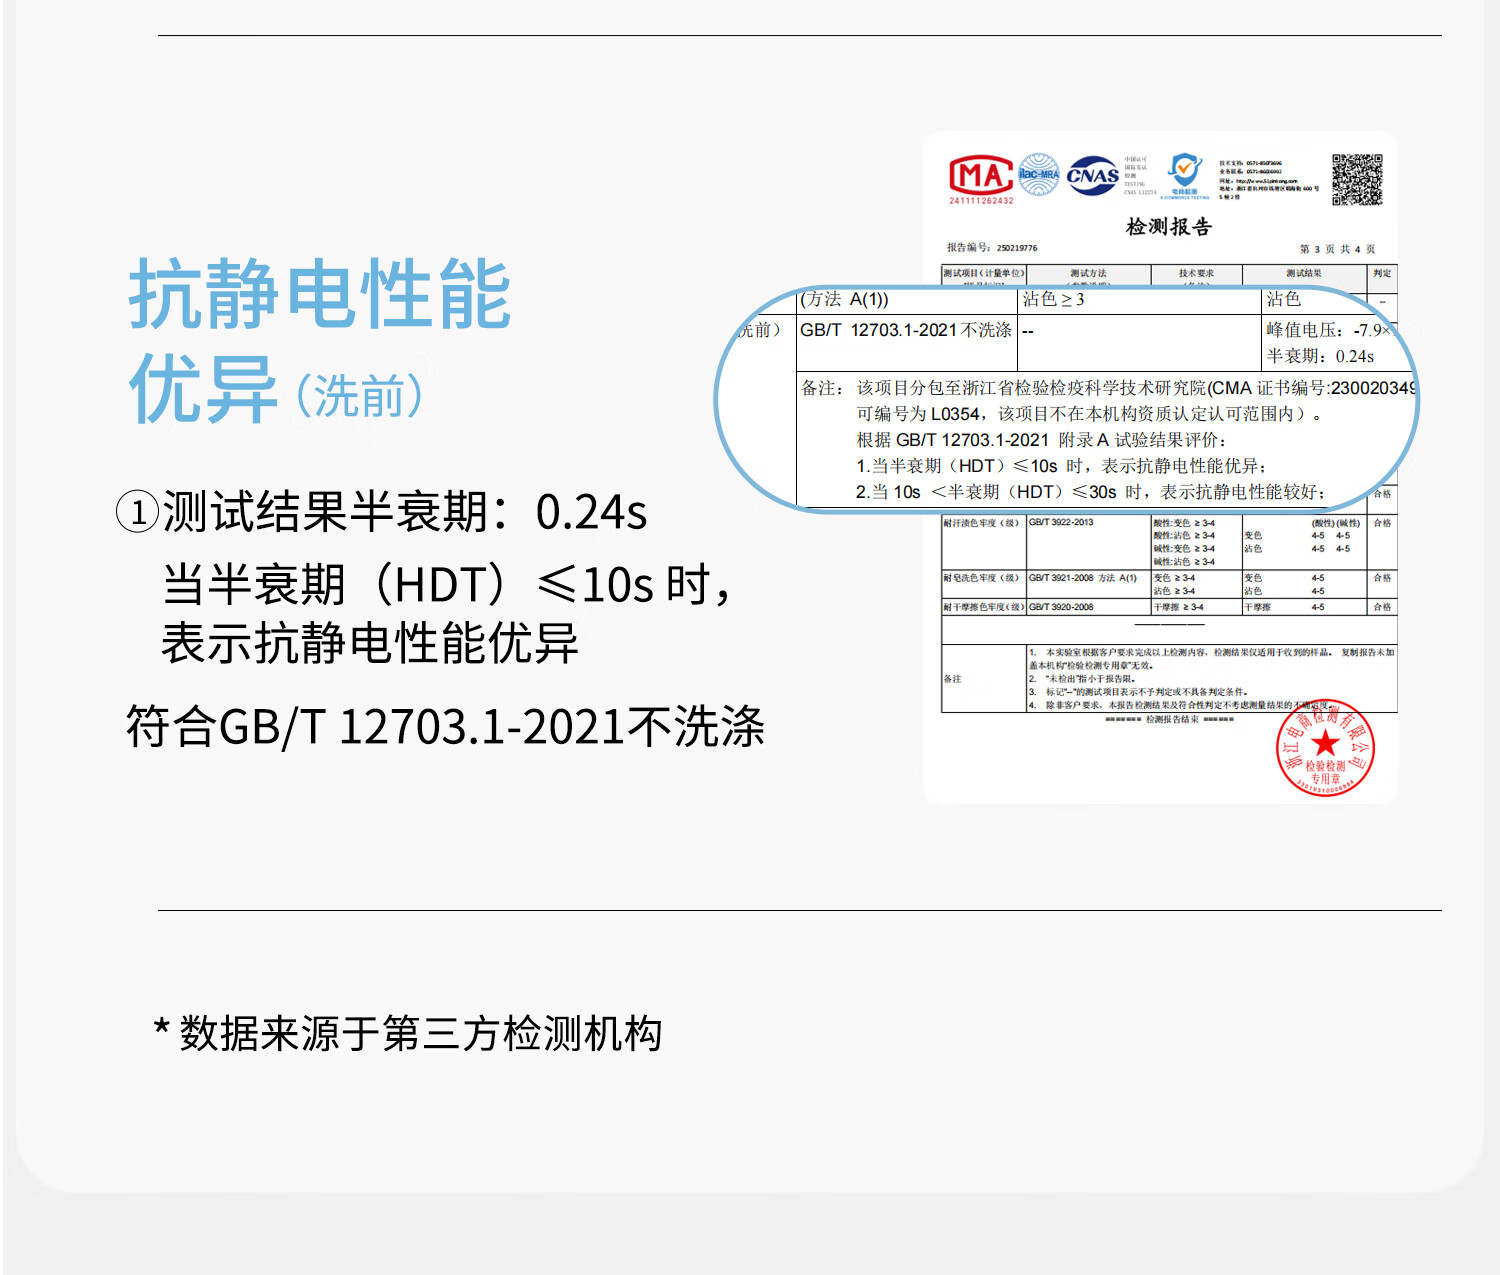1500x1275 pixels.
Task: Click the ilac-MRA round logo
Action: (1039, 174)
